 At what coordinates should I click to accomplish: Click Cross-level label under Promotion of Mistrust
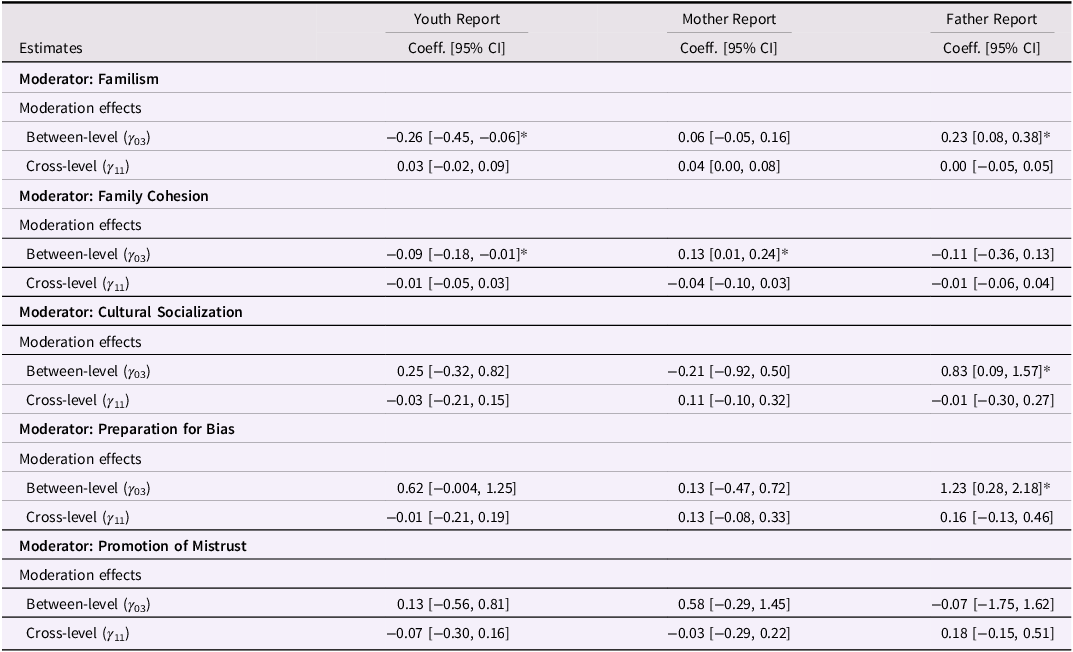click(x=77, y=633)
